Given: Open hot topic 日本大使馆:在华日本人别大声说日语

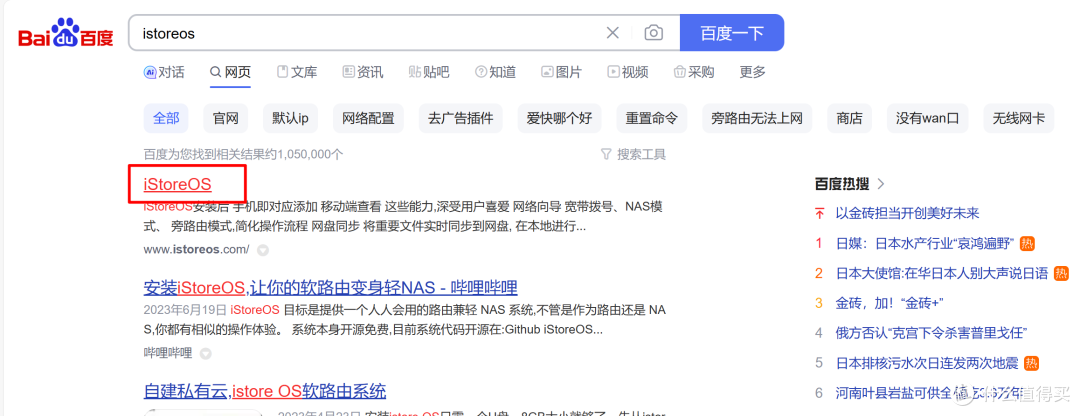Looking at the screenshot, I should pos(942,273).
